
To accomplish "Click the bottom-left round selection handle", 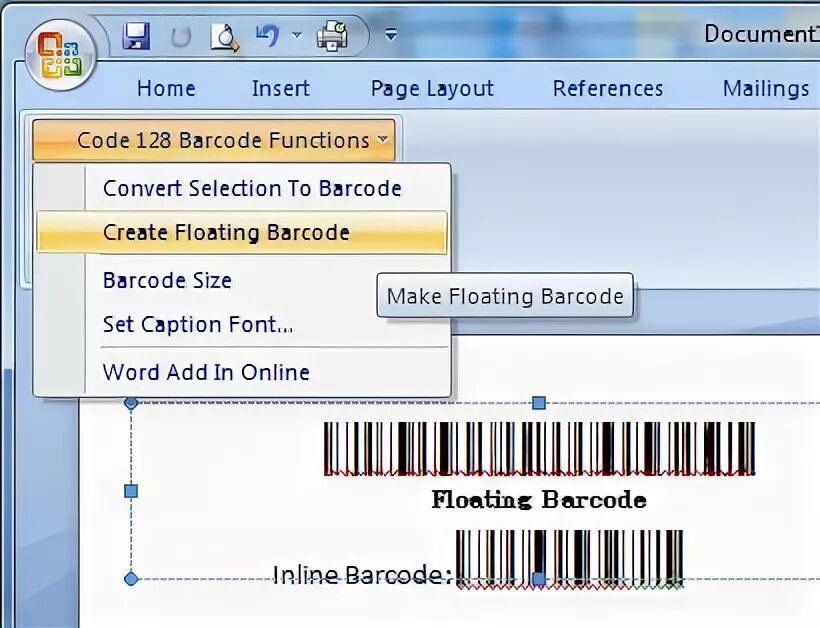I will 131,579.
